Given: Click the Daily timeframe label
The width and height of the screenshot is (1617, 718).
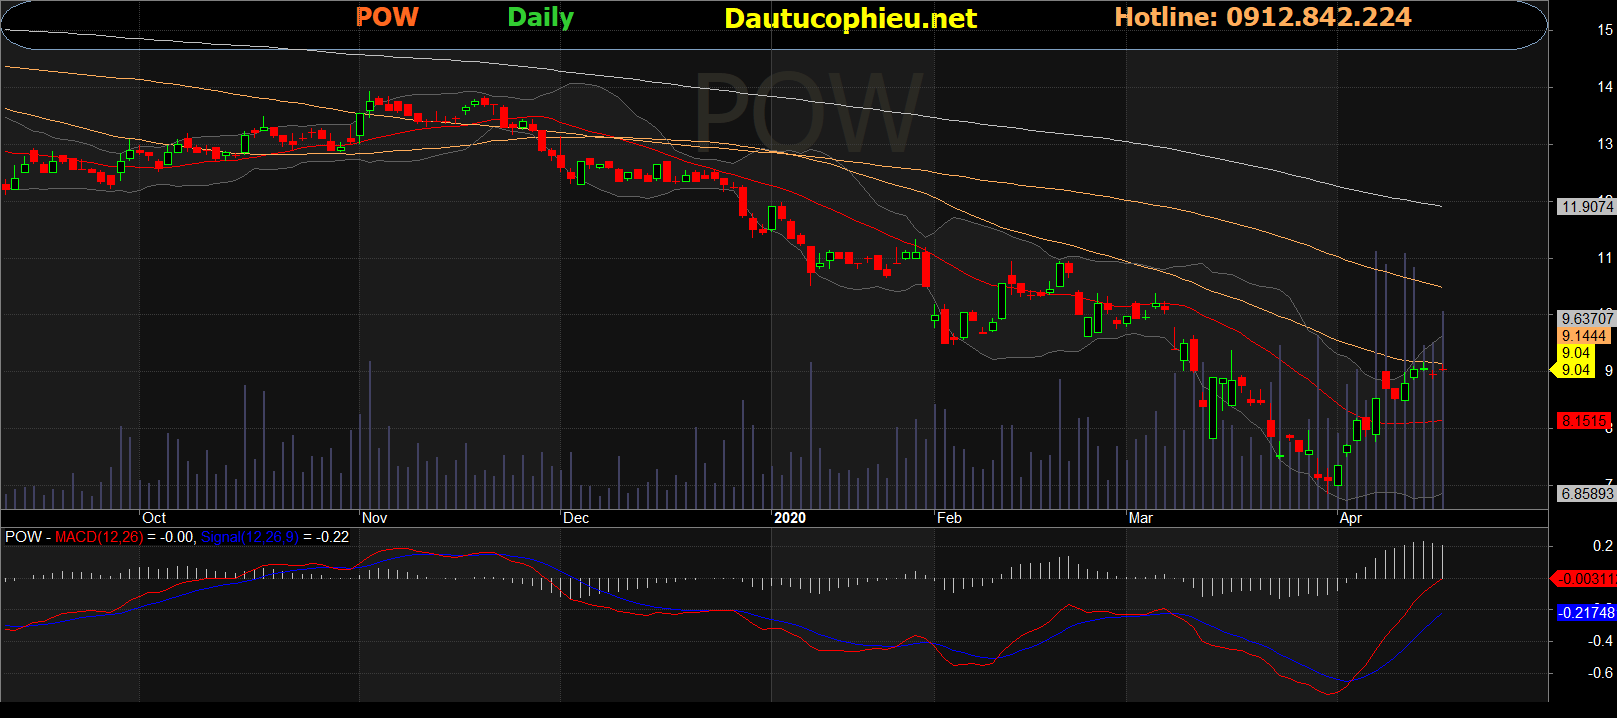Looking at the screenshot, I should 540,18.
